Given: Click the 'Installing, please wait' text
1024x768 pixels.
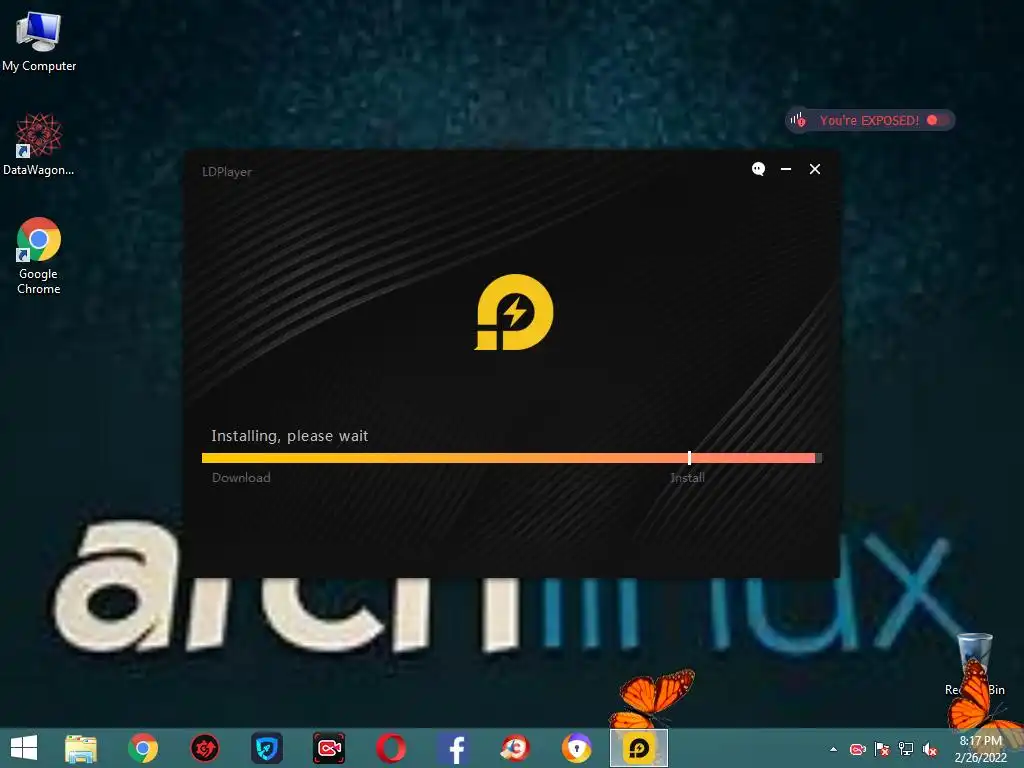Looking at the screenshot, I should [x=289, y=436].
